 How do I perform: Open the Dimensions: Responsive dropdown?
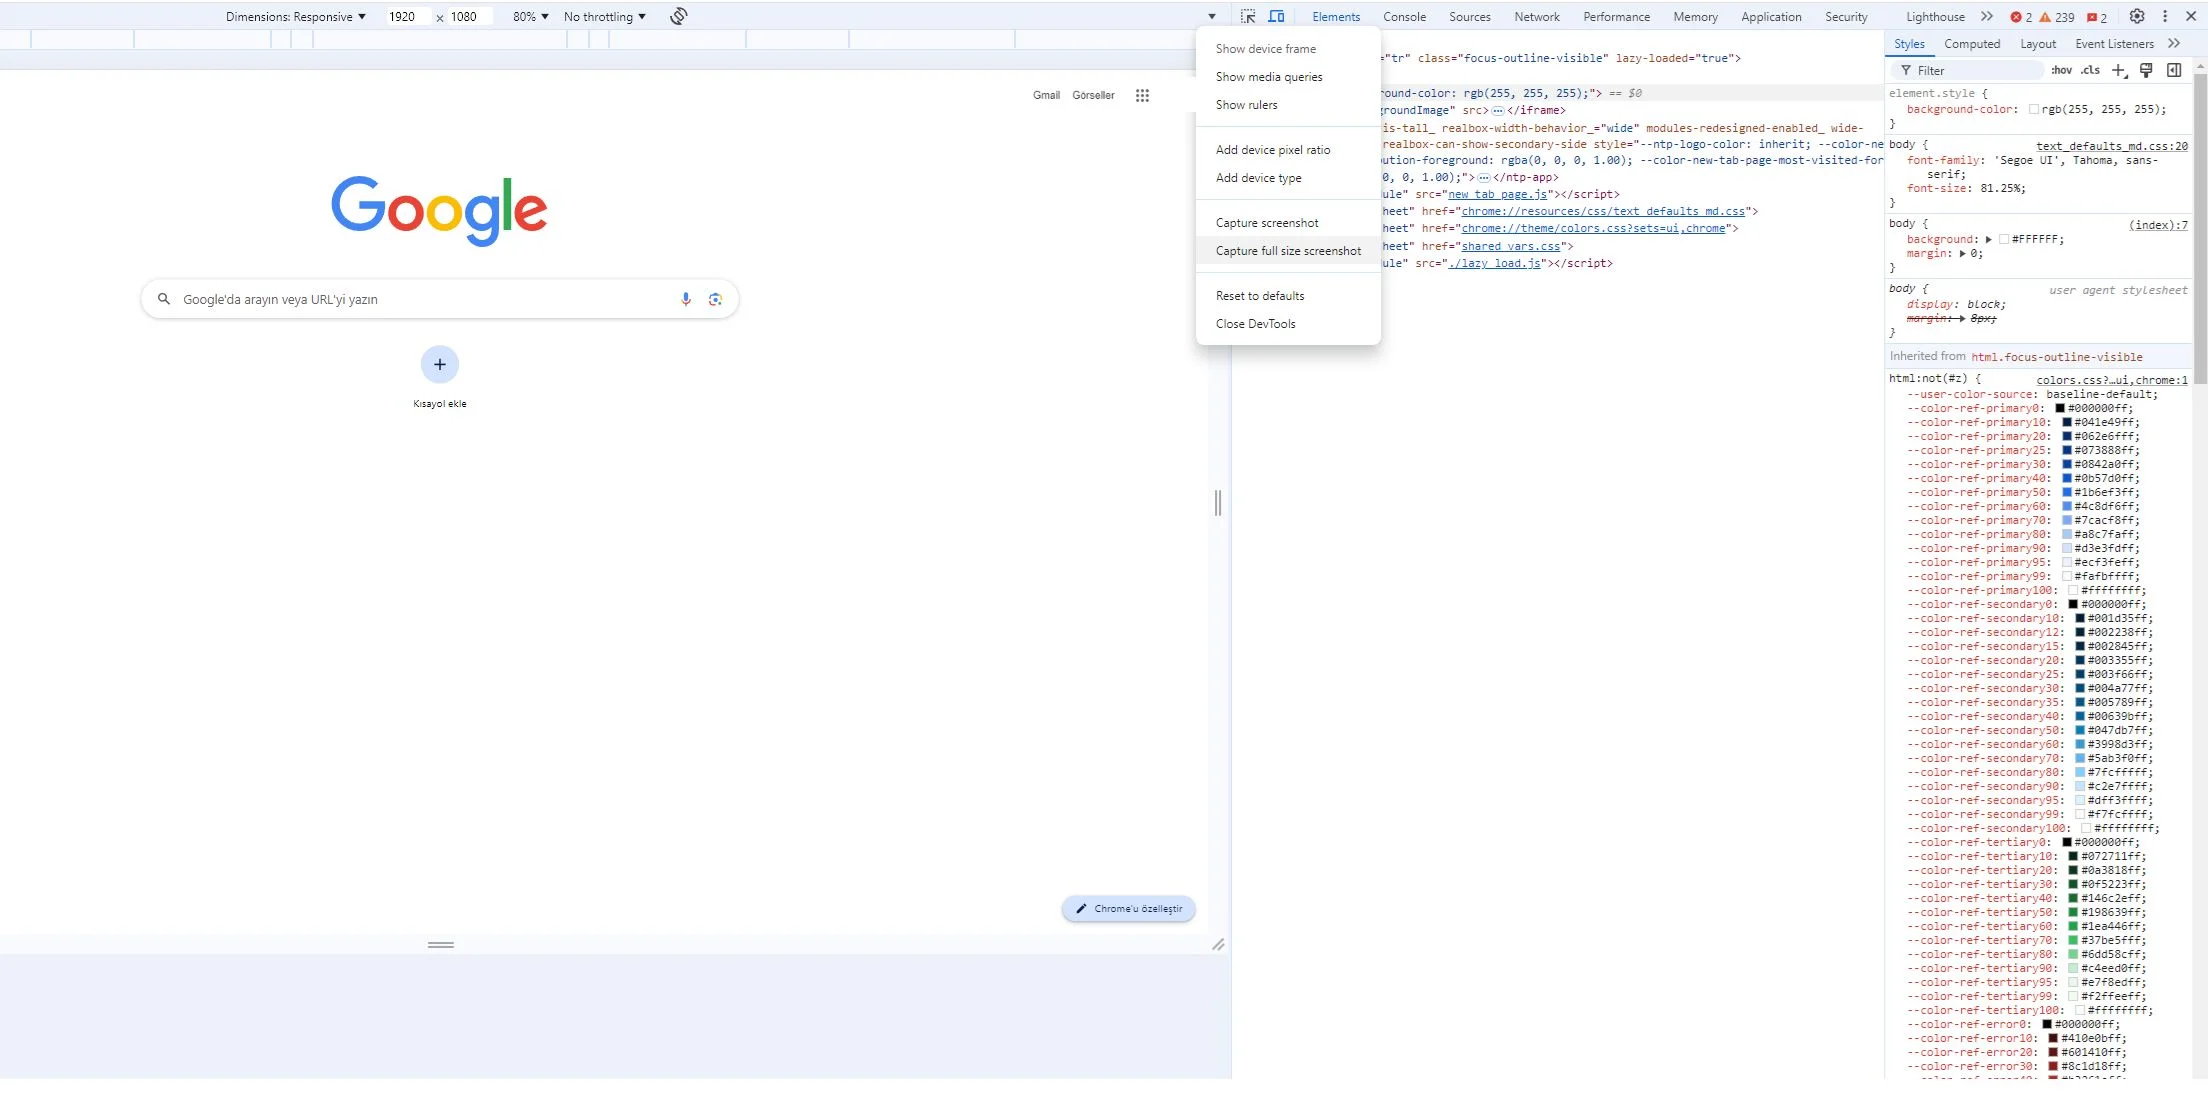point(295,16)
